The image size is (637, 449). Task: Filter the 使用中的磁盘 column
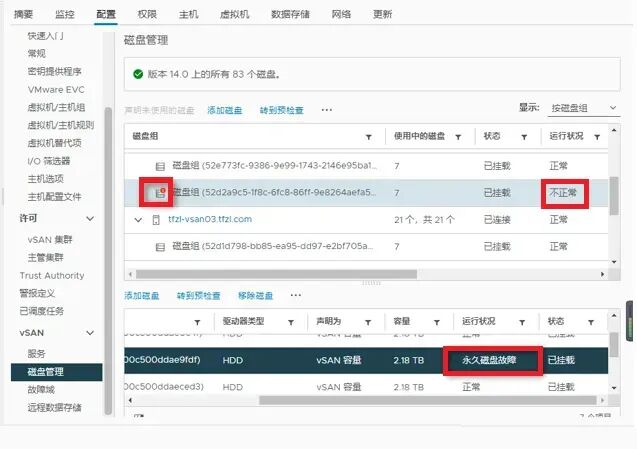pyautogui.click(x=458, y=137)
